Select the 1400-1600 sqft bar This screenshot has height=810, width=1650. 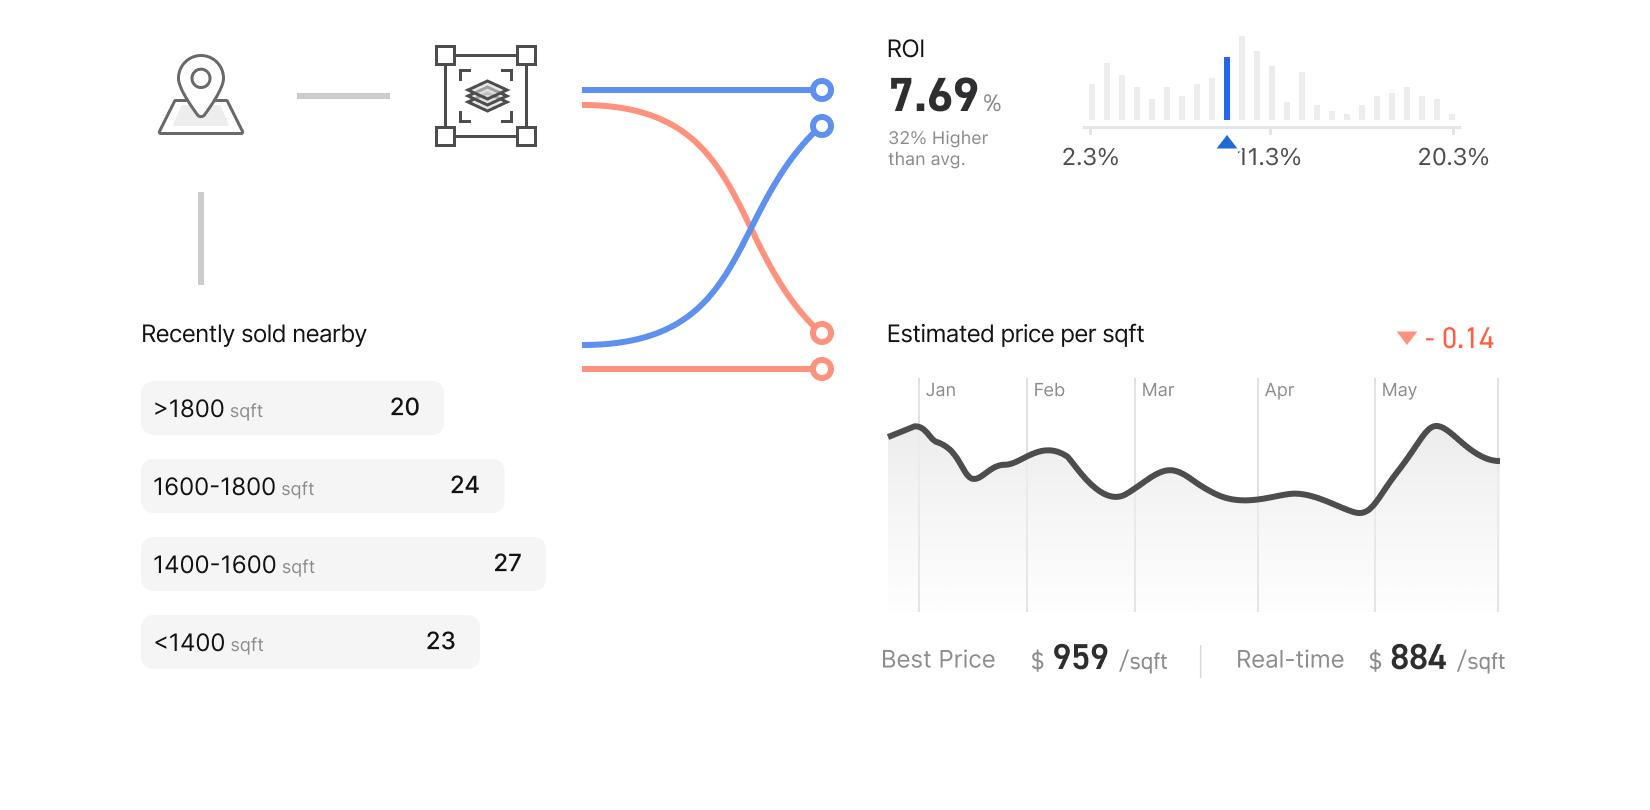(x=343, y=564)
